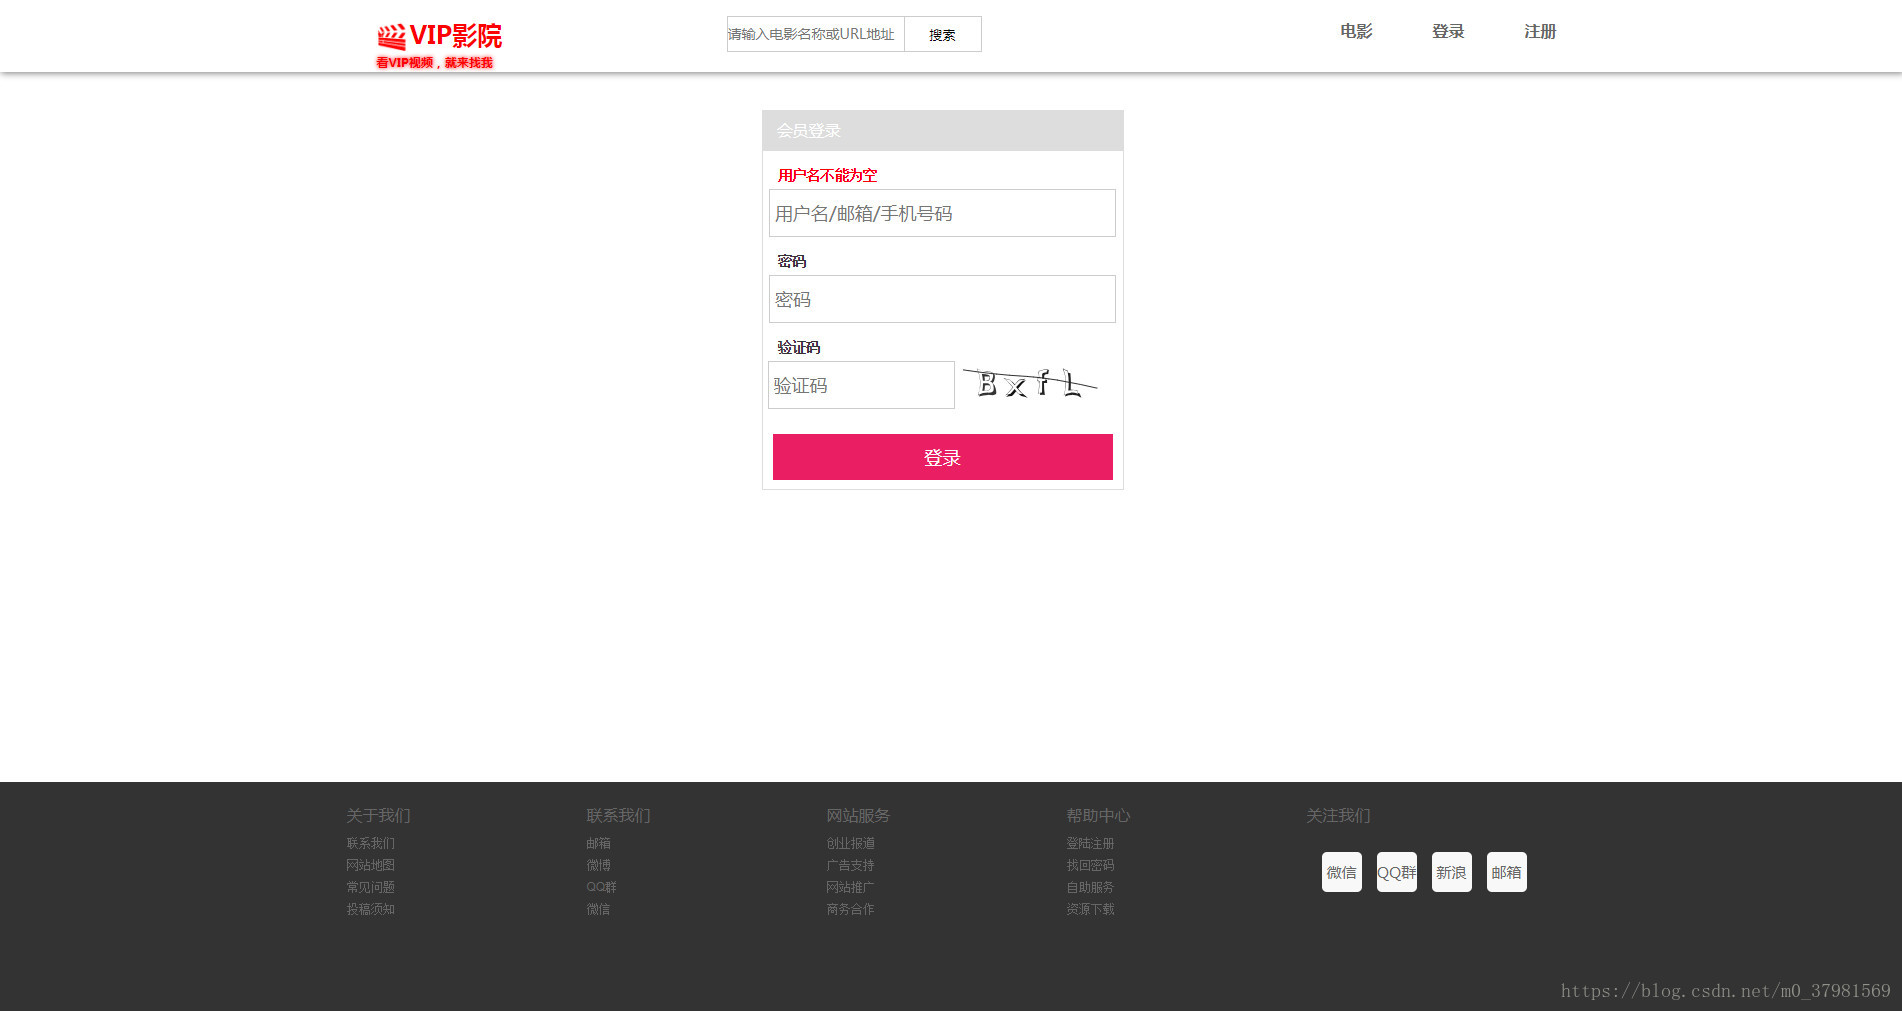Click the 会员登录 panel header
The image size is (1902, 1011).
tap(942, 131)
